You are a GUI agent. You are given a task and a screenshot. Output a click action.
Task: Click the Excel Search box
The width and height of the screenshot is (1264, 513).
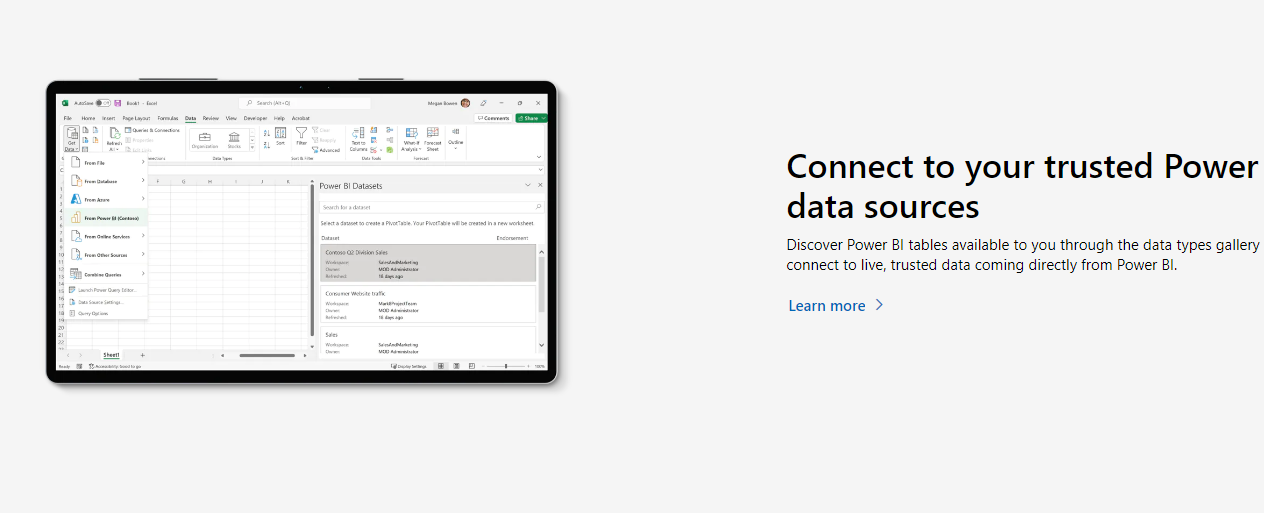(305, 103)
